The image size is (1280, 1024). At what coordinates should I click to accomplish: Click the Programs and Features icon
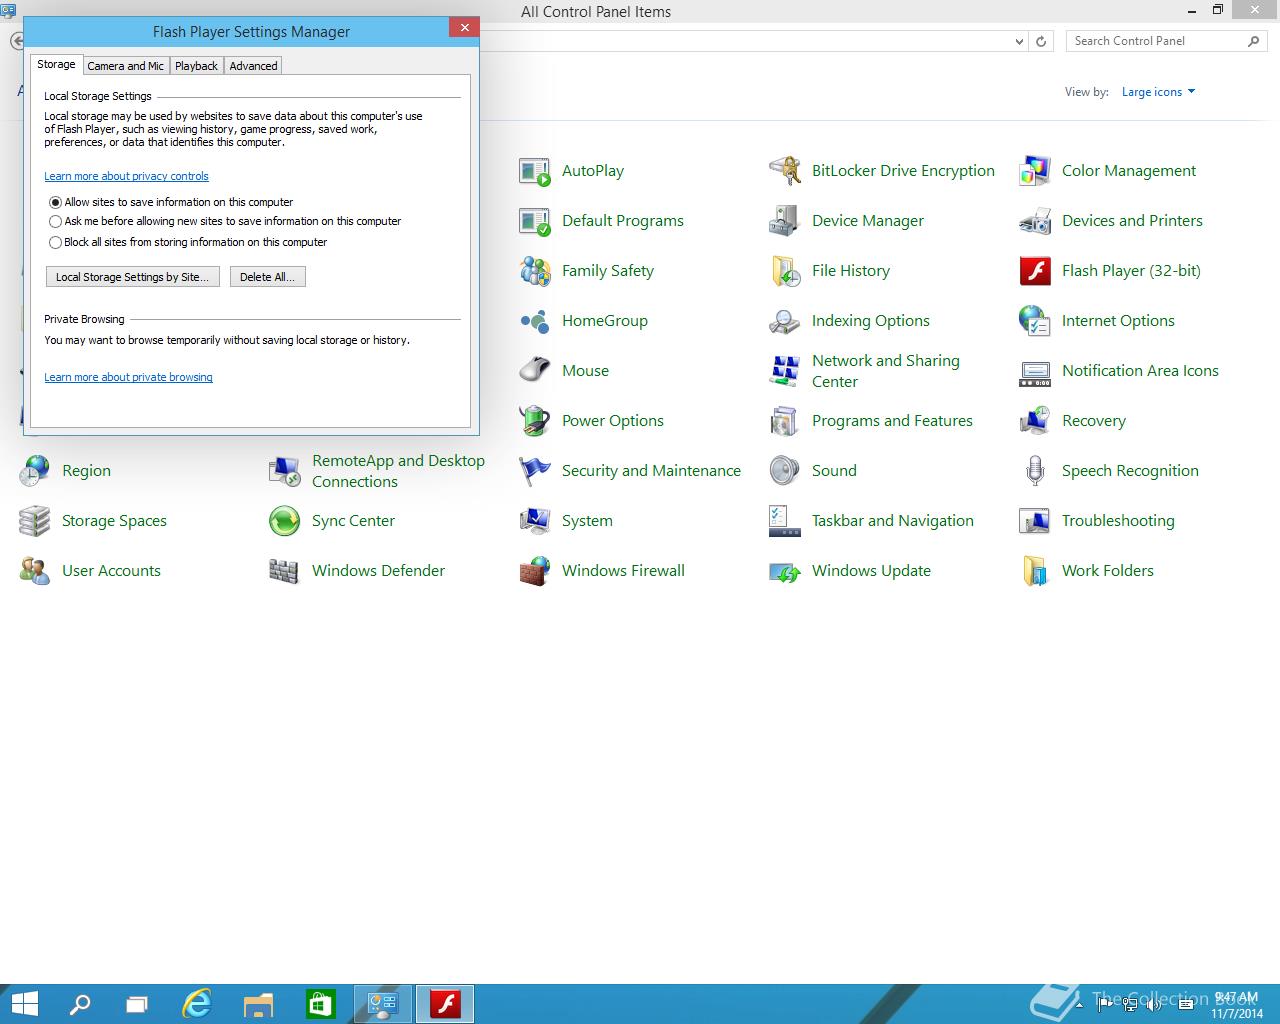tap(785, 421)
